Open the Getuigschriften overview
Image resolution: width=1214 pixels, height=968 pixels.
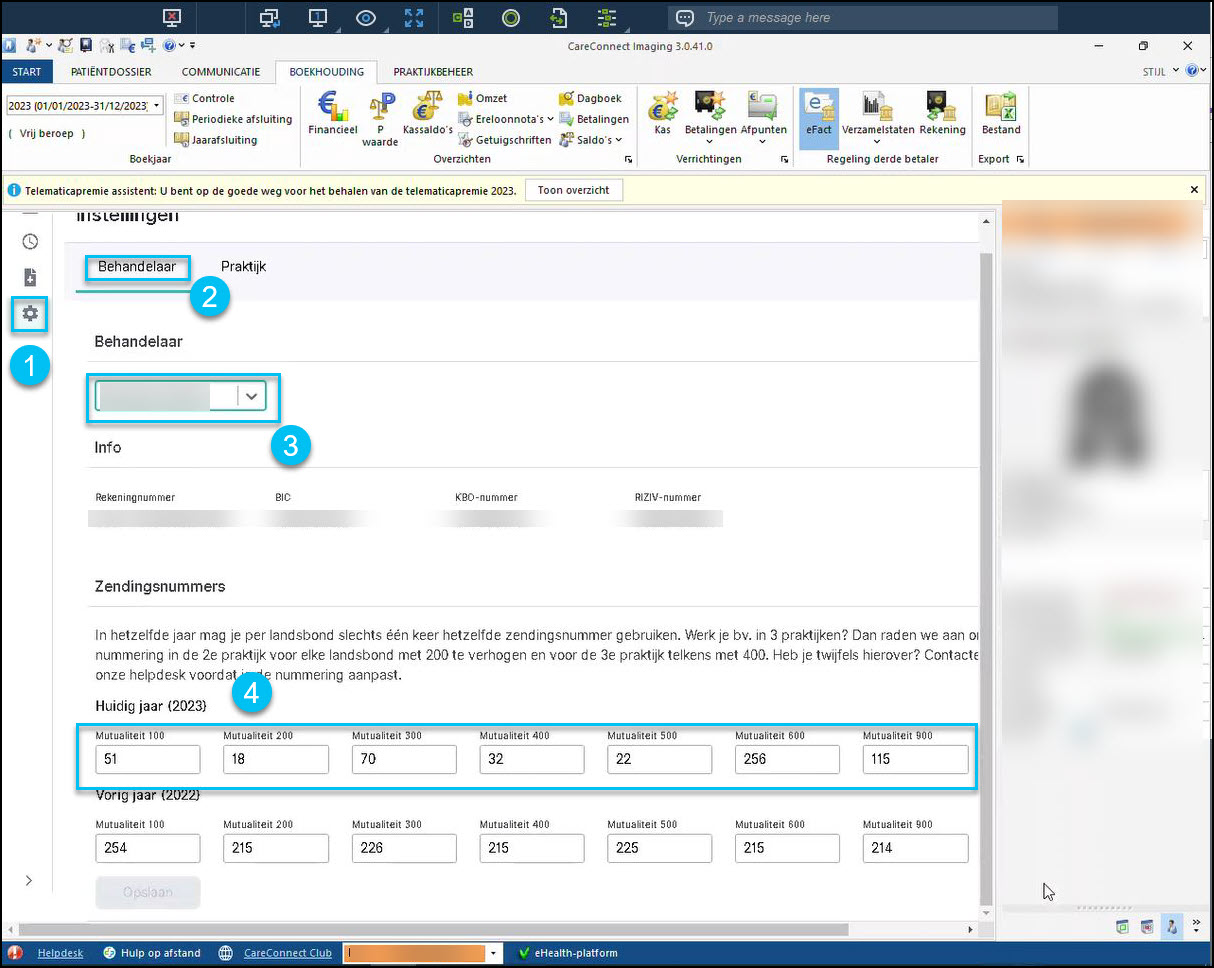click(505, 140)
